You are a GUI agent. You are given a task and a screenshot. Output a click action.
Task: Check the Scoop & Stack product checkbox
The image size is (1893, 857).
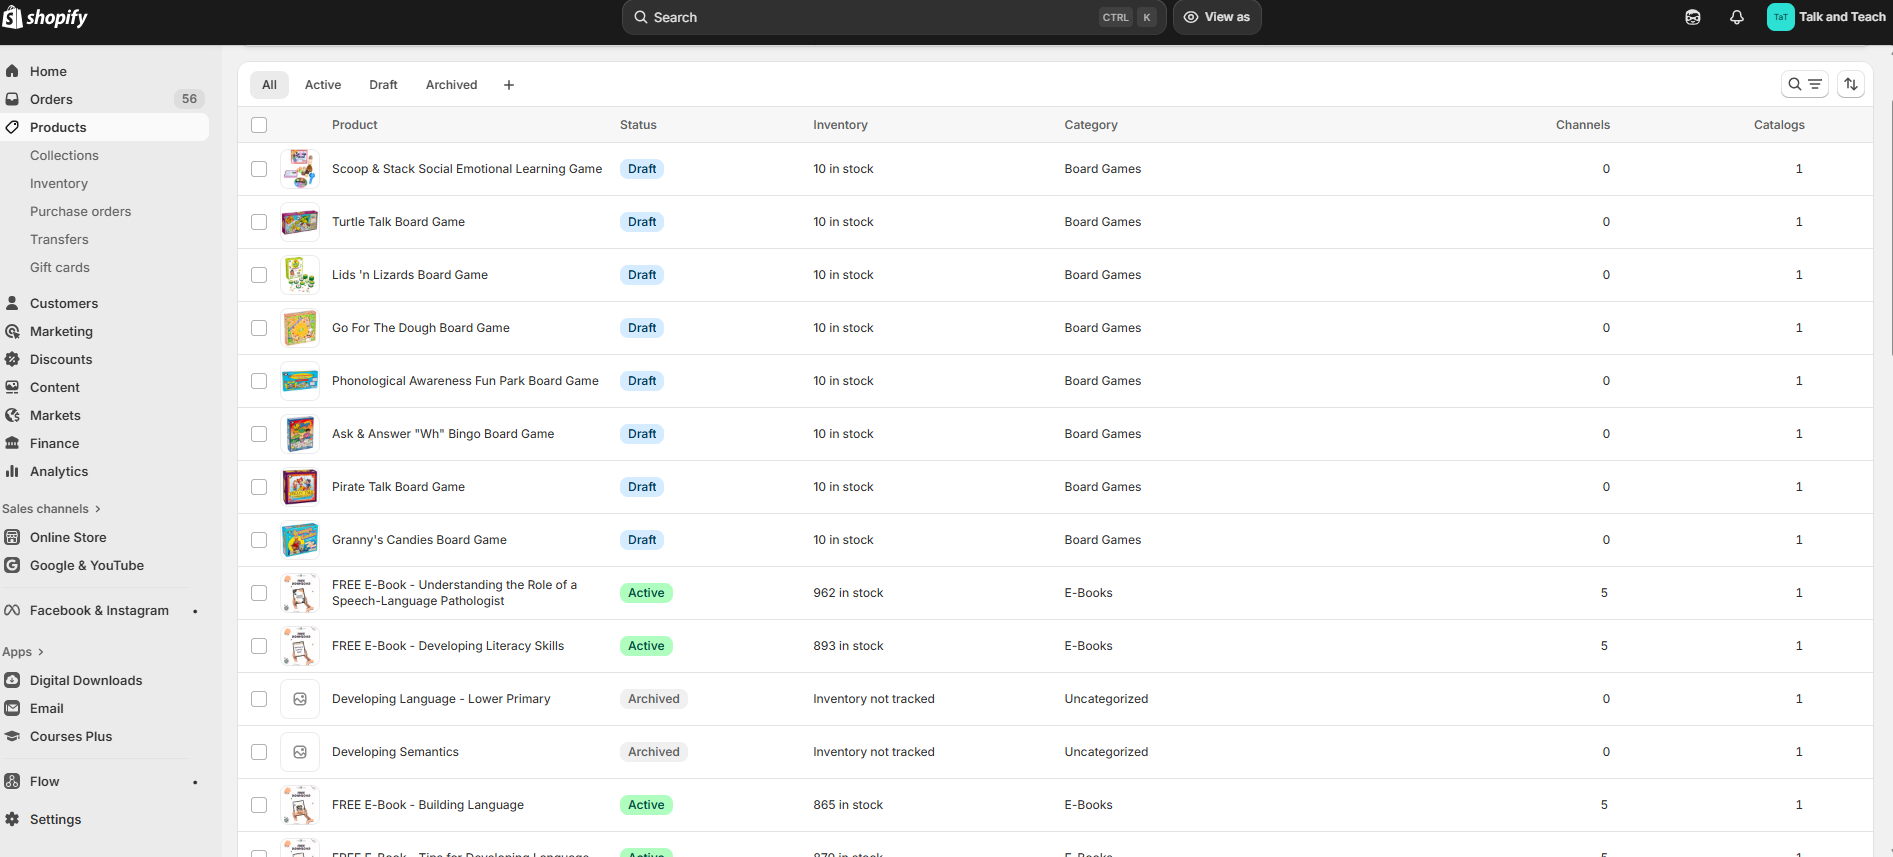point(259,169)
